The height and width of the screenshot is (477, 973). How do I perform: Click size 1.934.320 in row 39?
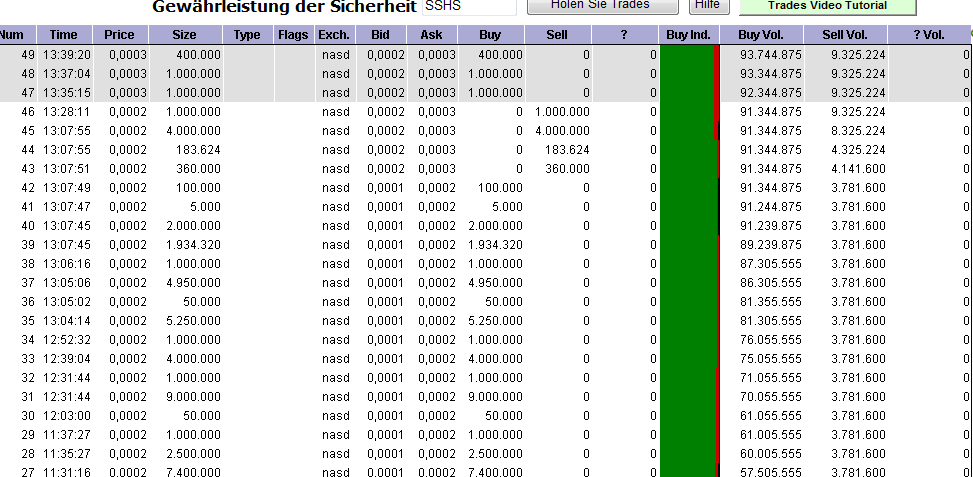(194, 245)
